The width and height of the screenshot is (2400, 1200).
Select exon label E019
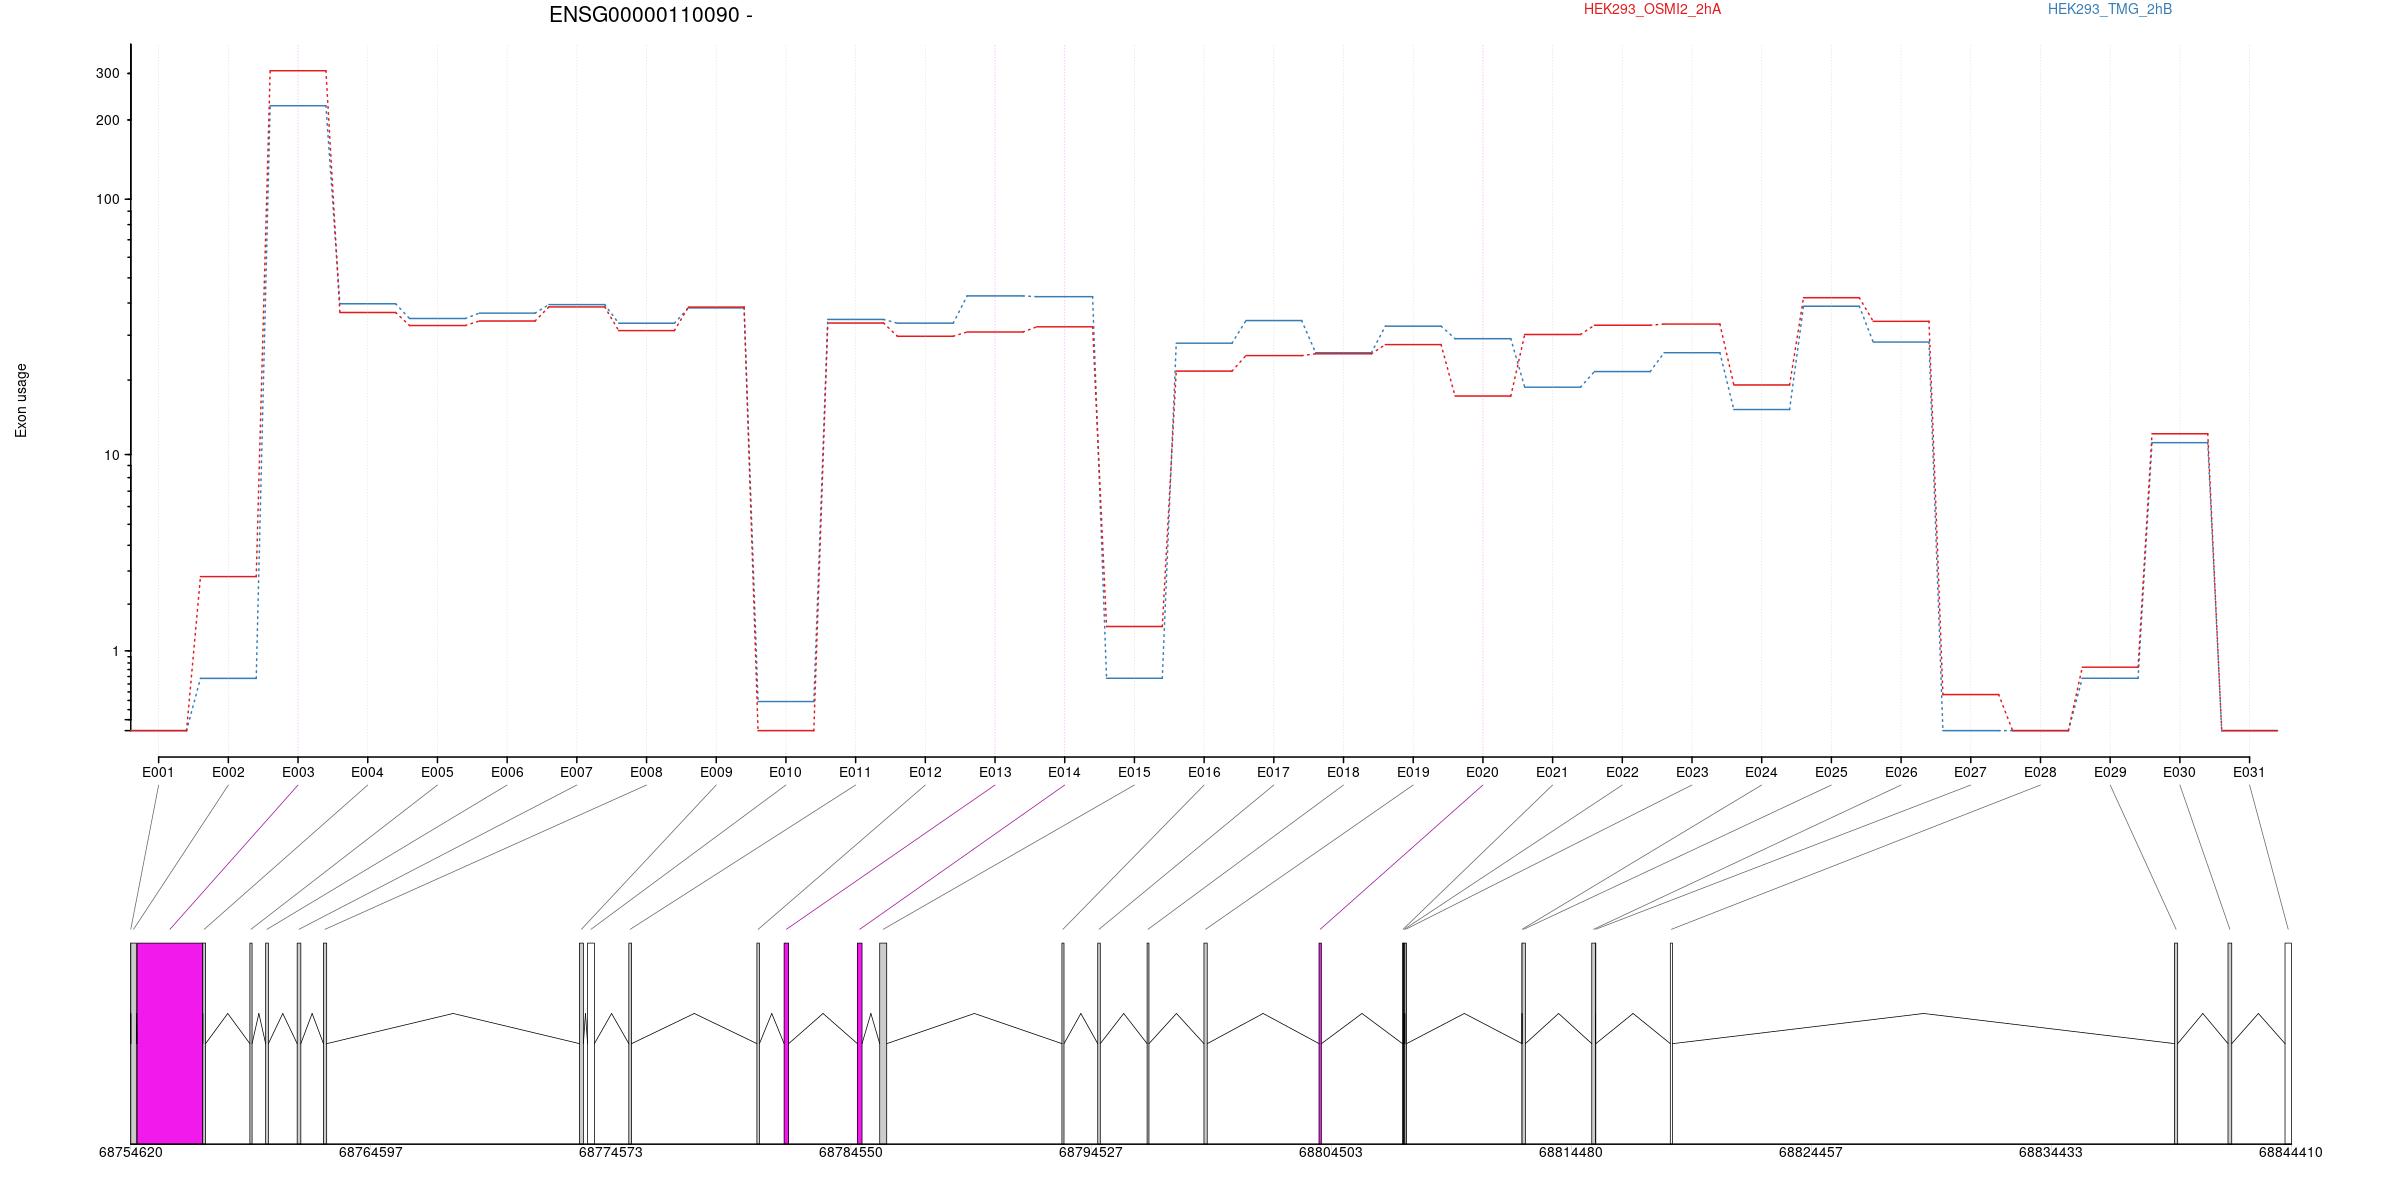[1413, 772]
